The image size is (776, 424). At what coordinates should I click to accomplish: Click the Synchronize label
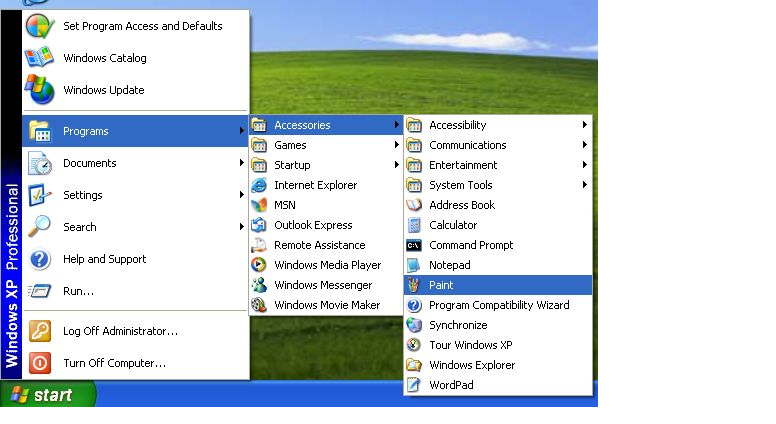[x=458, y=325]
